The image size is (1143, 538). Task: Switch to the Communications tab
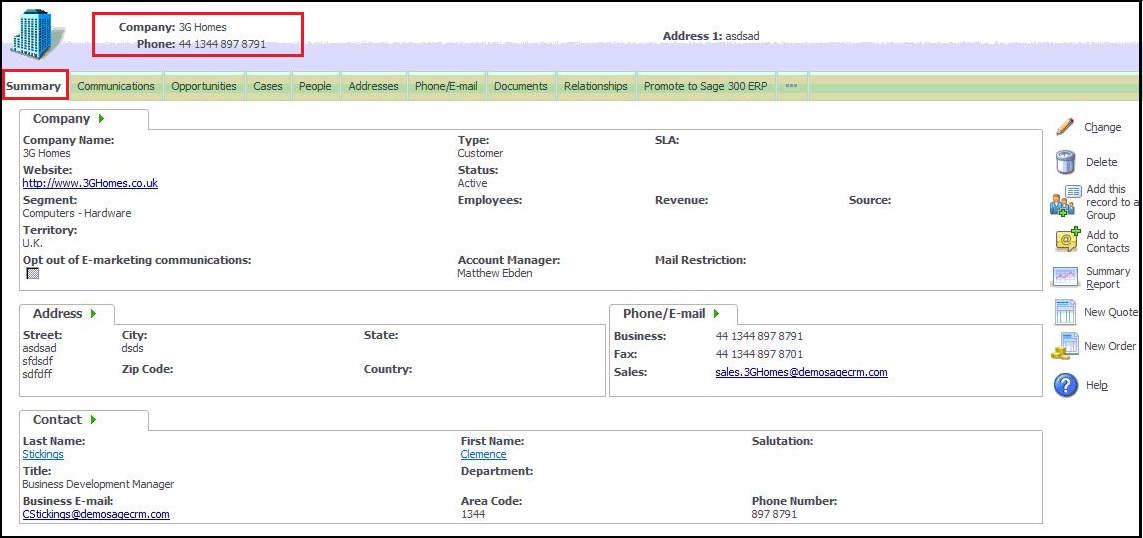point(116,86)
